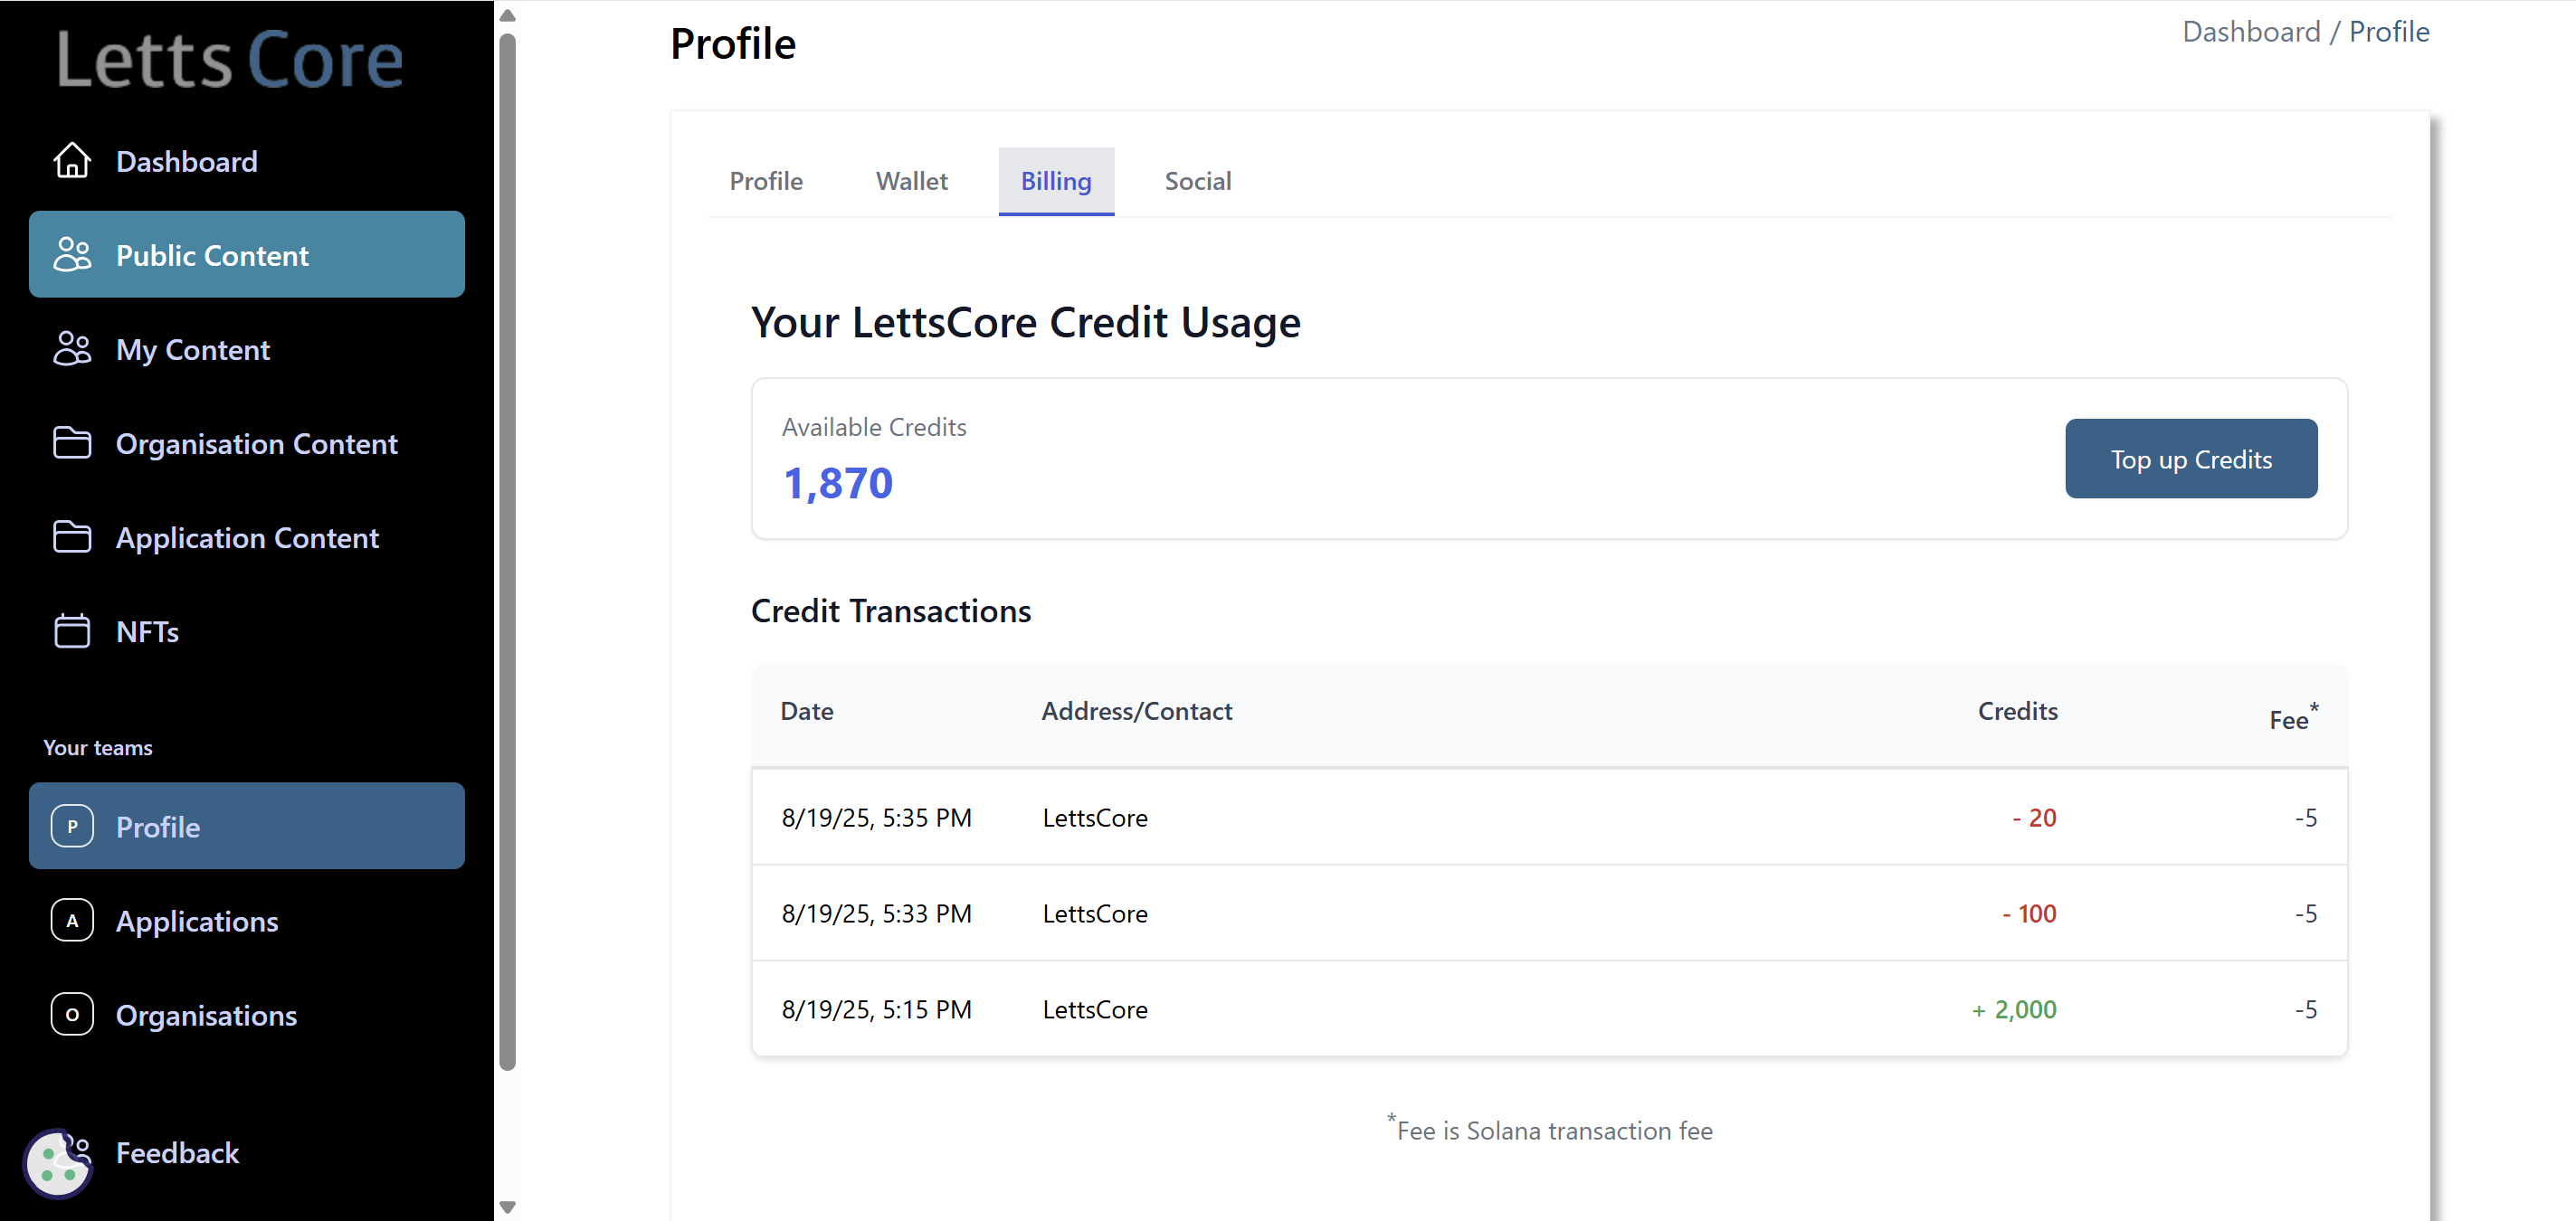Image resolution: width=2576 pixels, height=1221 pixels.
Task: Click the sidebar scrollbar up arrow
Action: [x=508, y=15]
